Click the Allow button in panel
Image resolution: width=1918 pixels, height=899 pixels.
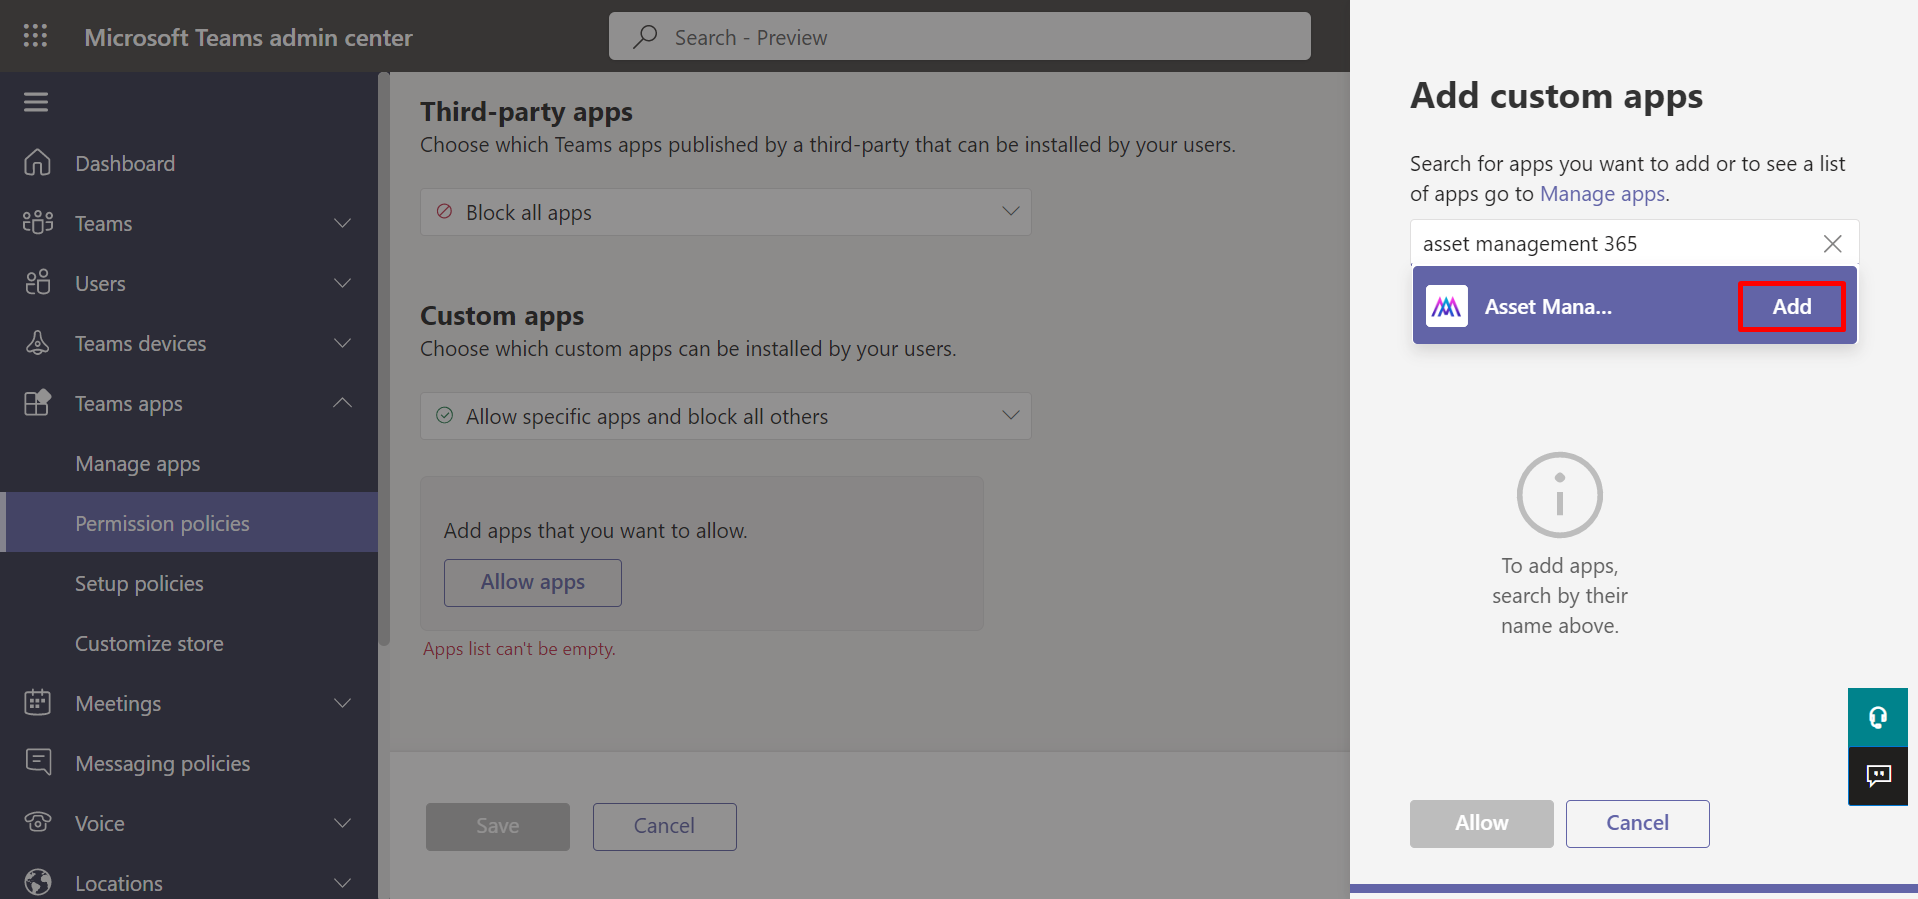[1481, 823]
